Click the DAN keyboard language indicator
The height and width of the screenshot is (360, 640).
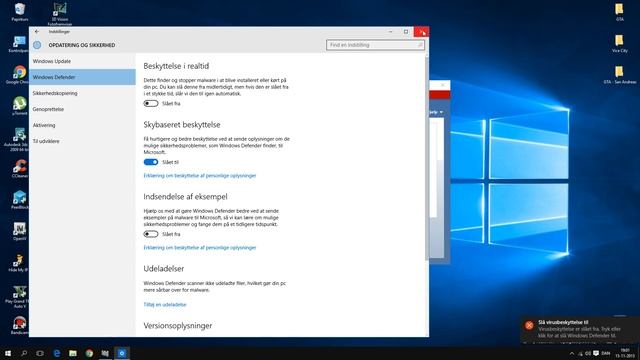click(606, 353)
